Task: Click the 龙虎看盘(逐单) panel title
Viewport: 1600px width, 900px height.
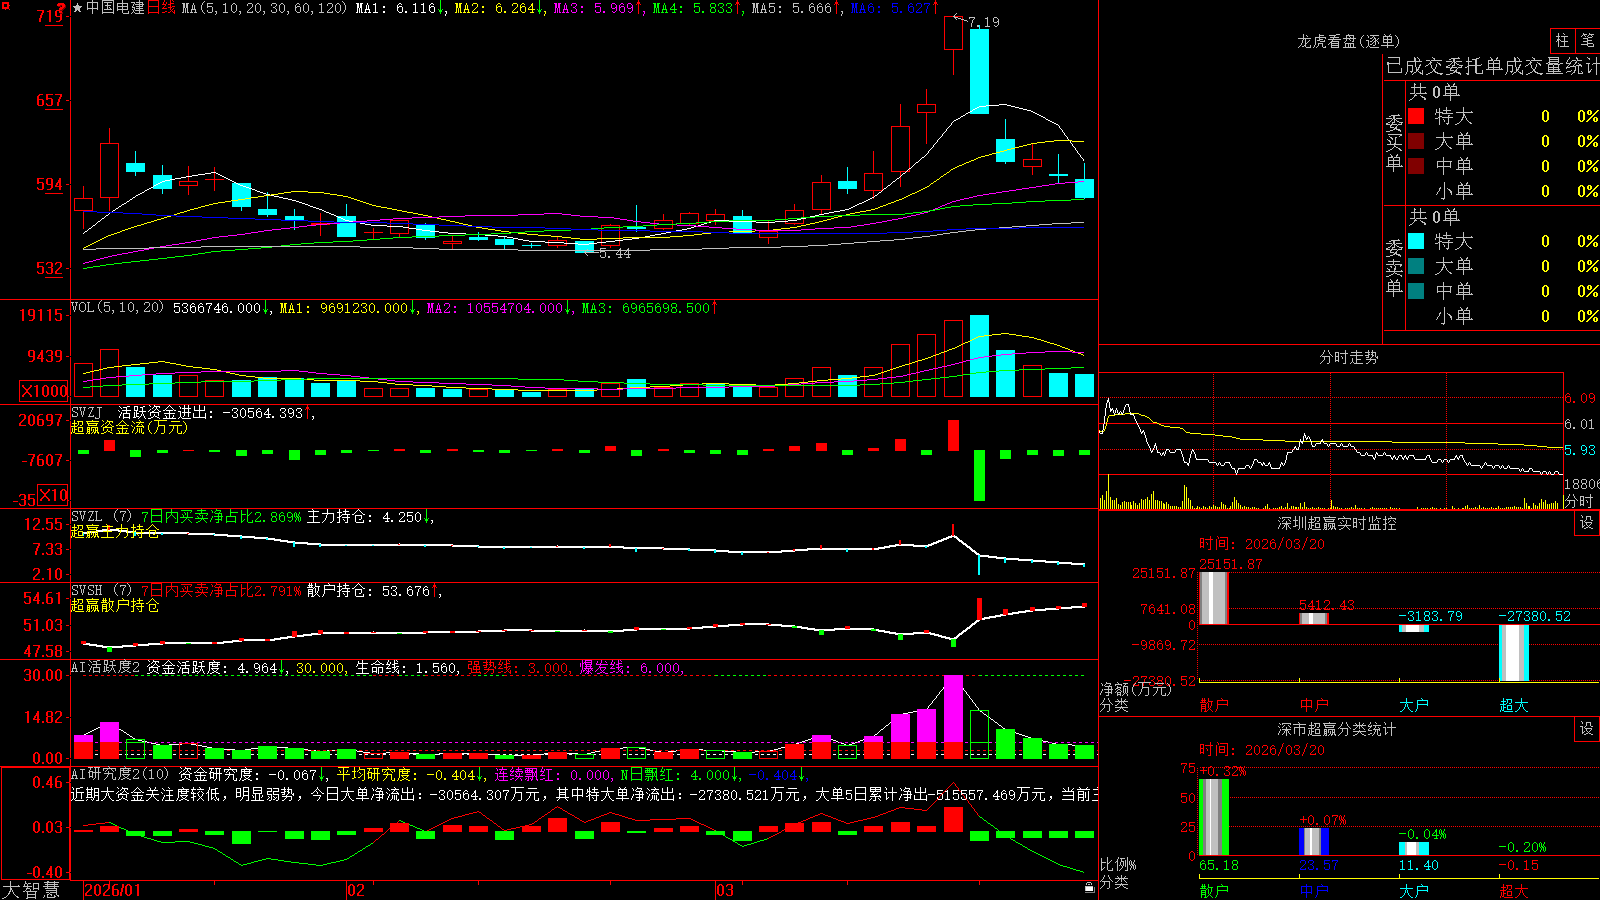Action: (1348, 41)
